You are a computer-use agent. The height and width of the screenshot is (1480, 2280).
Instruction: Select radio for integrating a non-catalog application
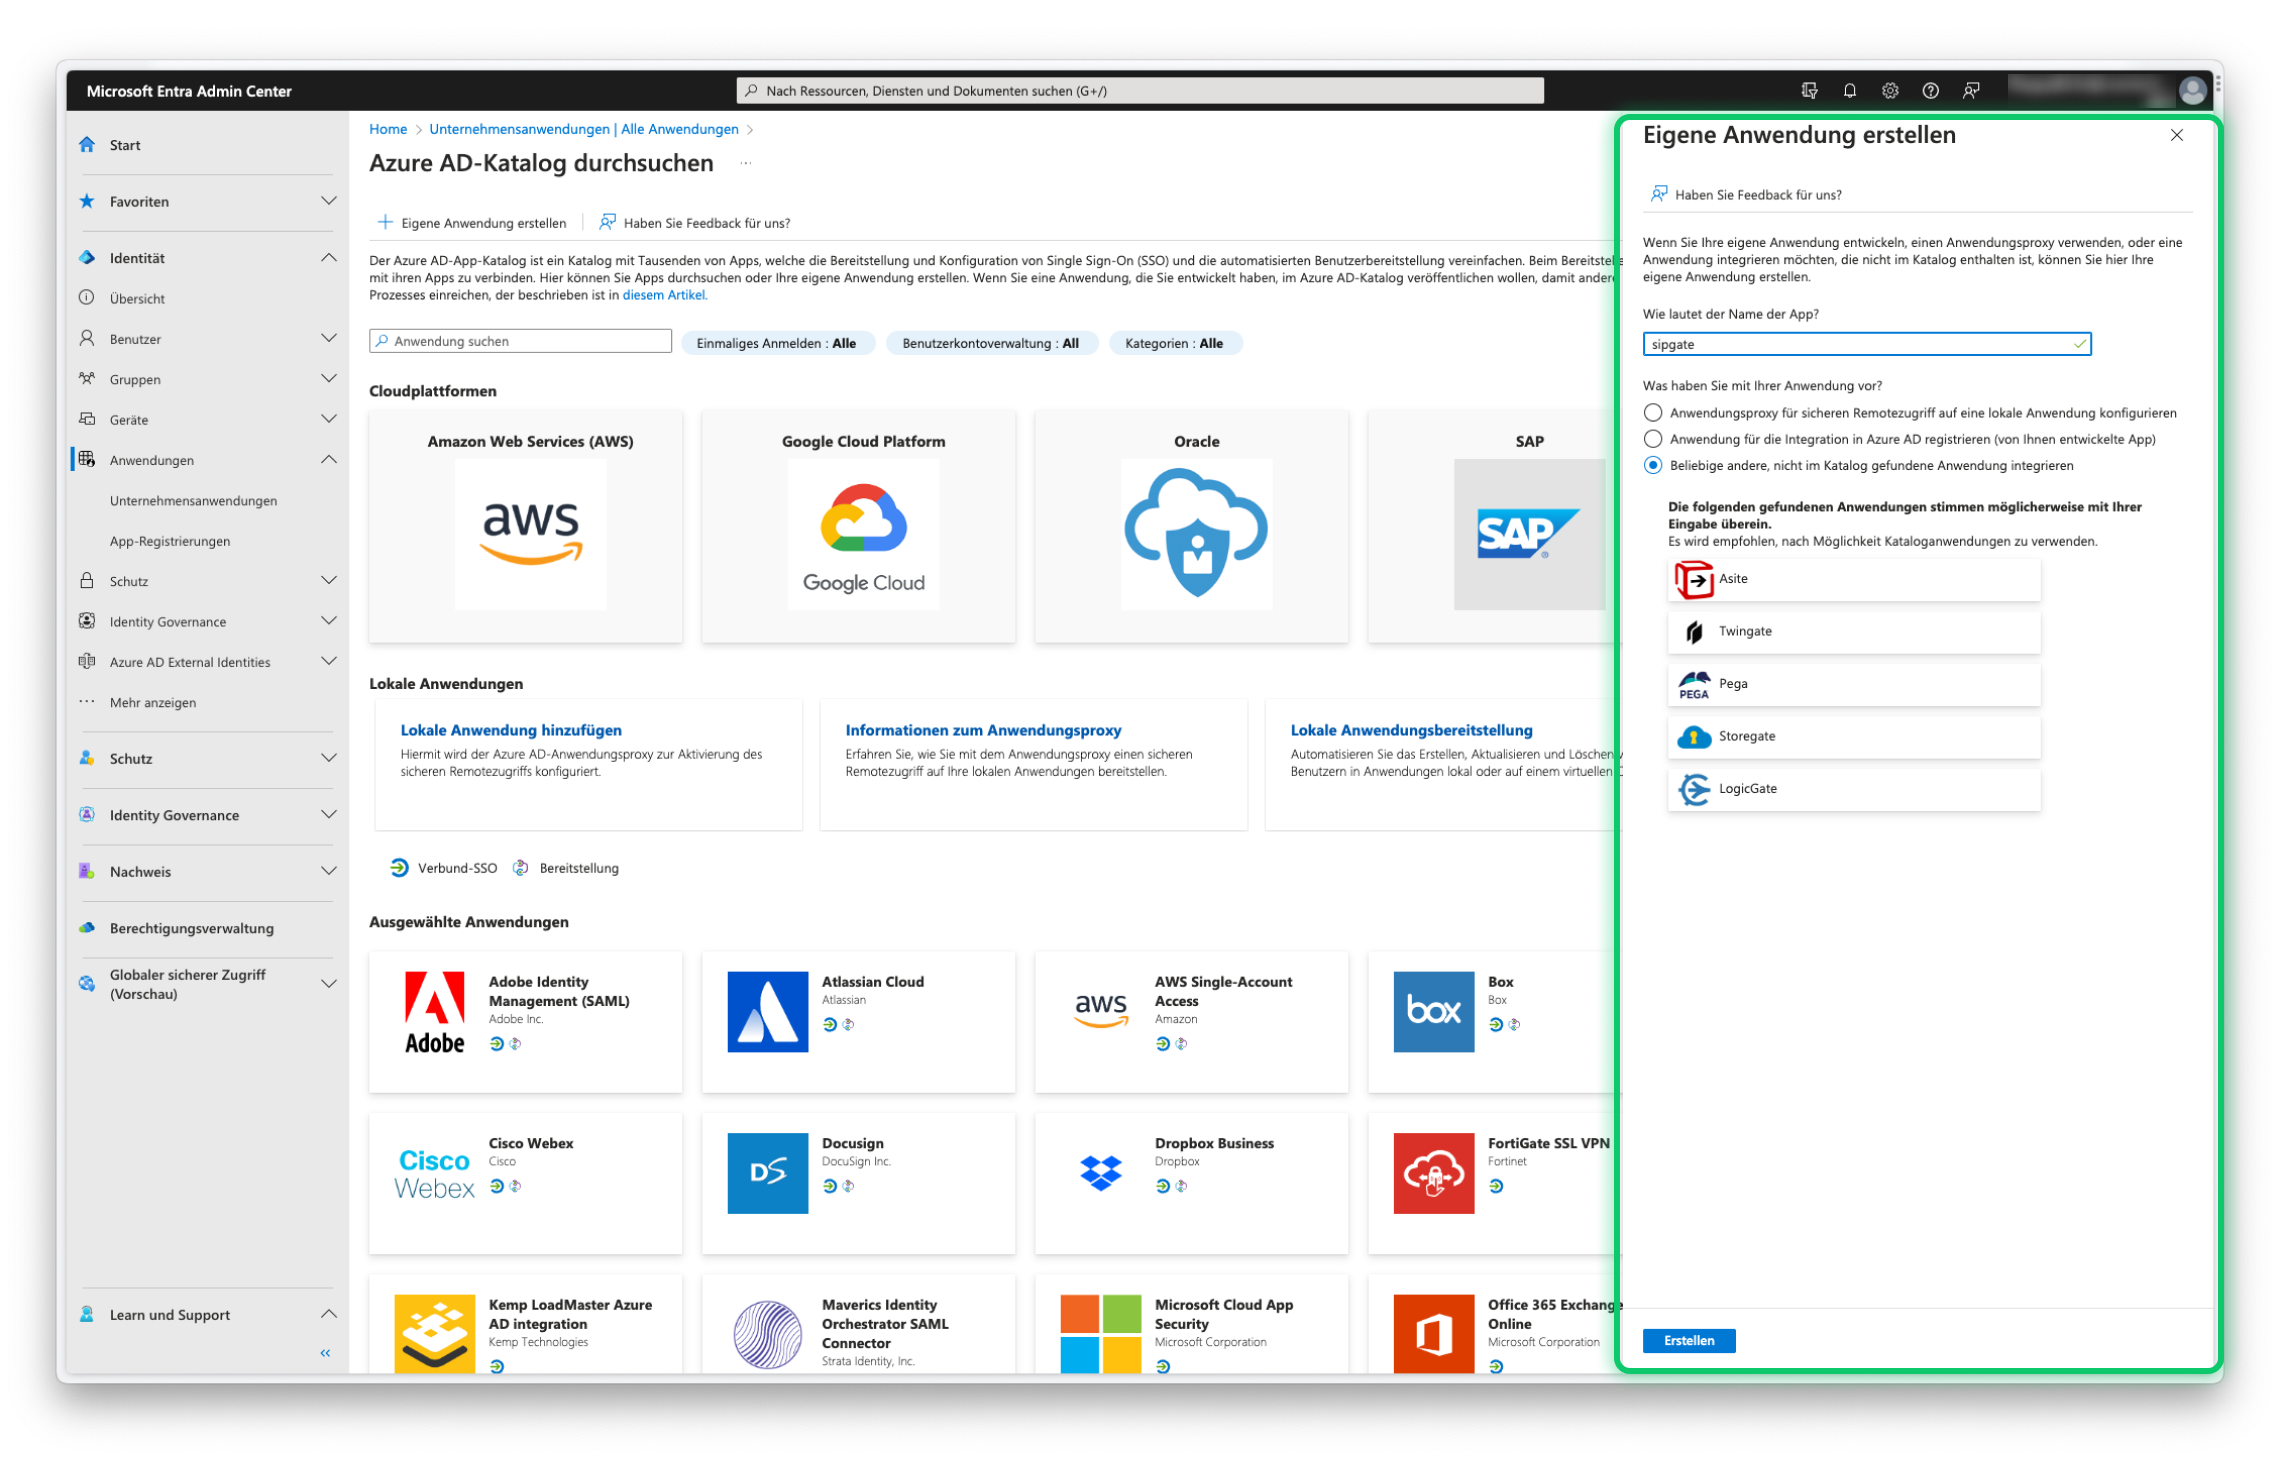(1651, 465)
